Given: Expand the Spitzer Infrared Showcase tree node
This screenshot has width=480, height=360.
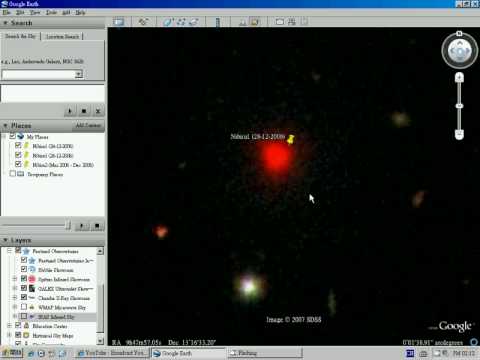Looking at the screenshot, I should click(x=15, y=279).
